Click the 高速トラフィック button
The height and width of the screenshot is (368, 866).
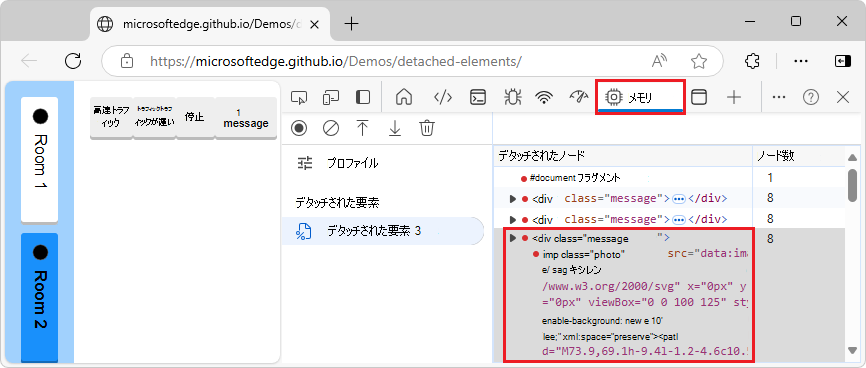(x=111, y=117)
